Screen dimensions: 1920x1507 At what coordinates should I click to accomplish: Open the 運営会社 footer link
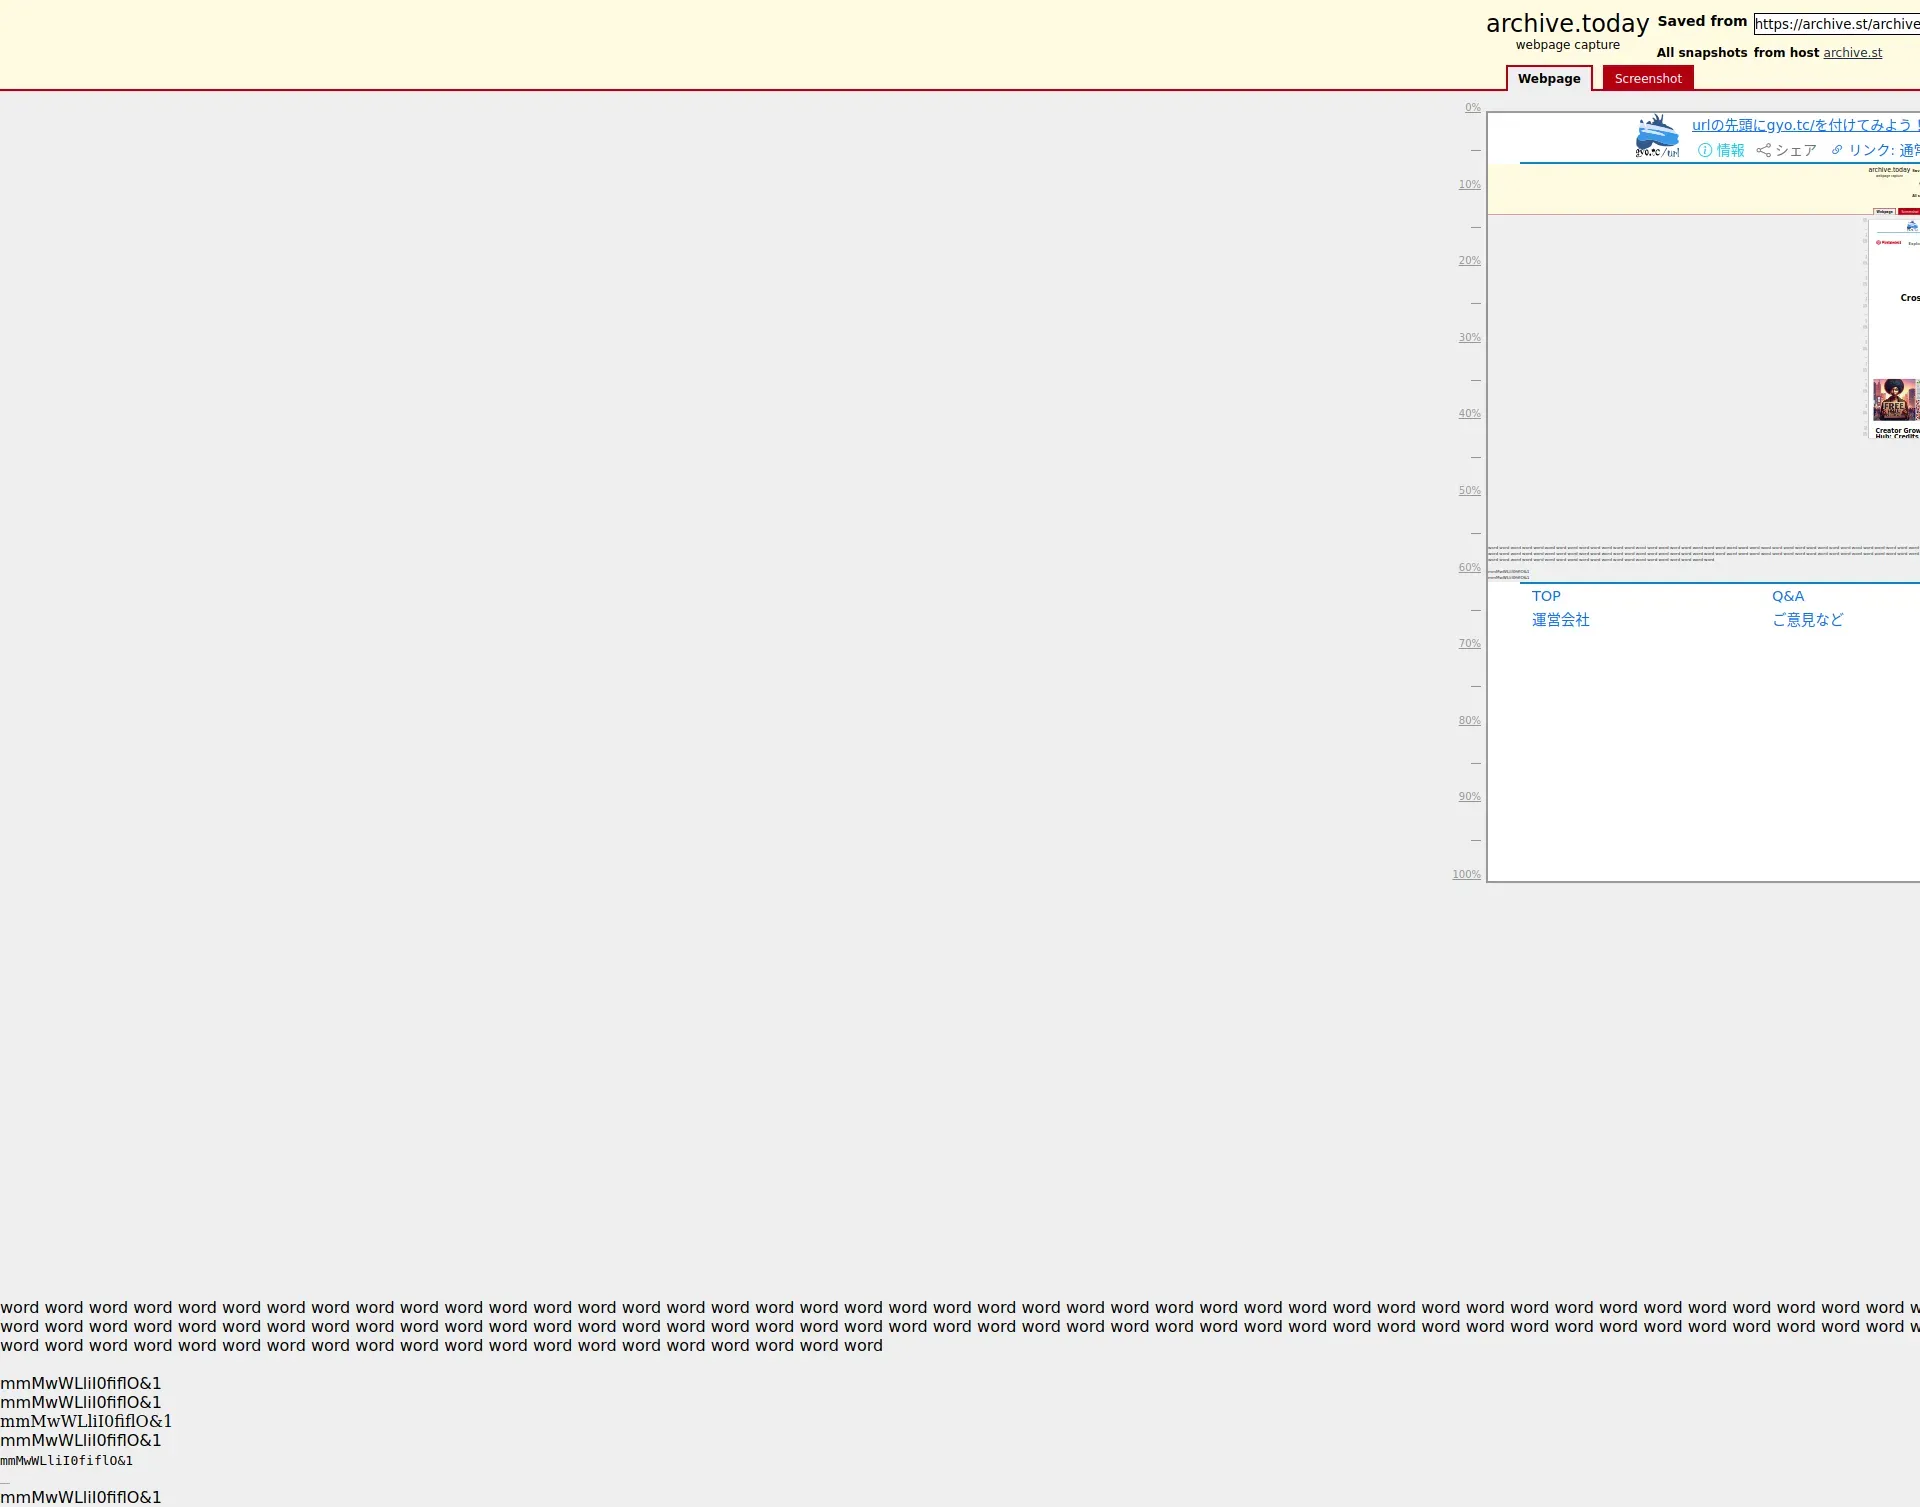1560,620
